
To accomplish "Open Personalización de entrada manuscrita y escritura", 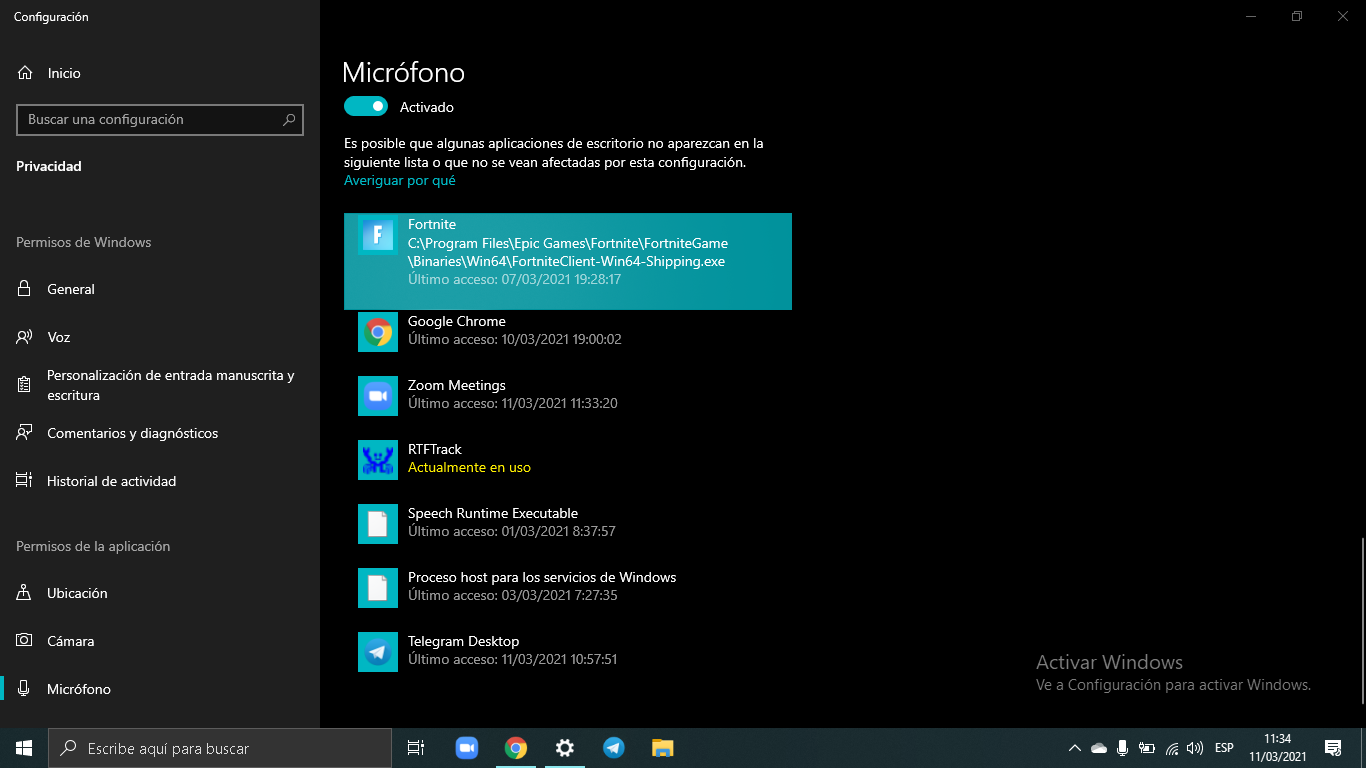I will (160, 385).
